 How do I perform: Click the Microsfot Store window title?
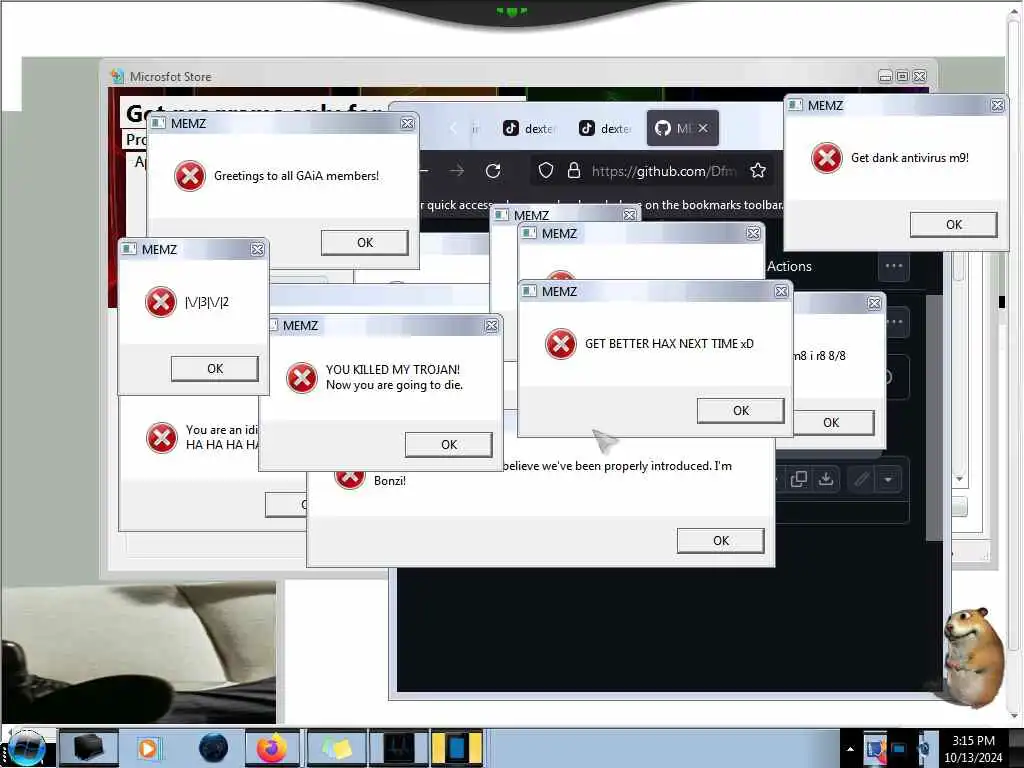point(170,76)
